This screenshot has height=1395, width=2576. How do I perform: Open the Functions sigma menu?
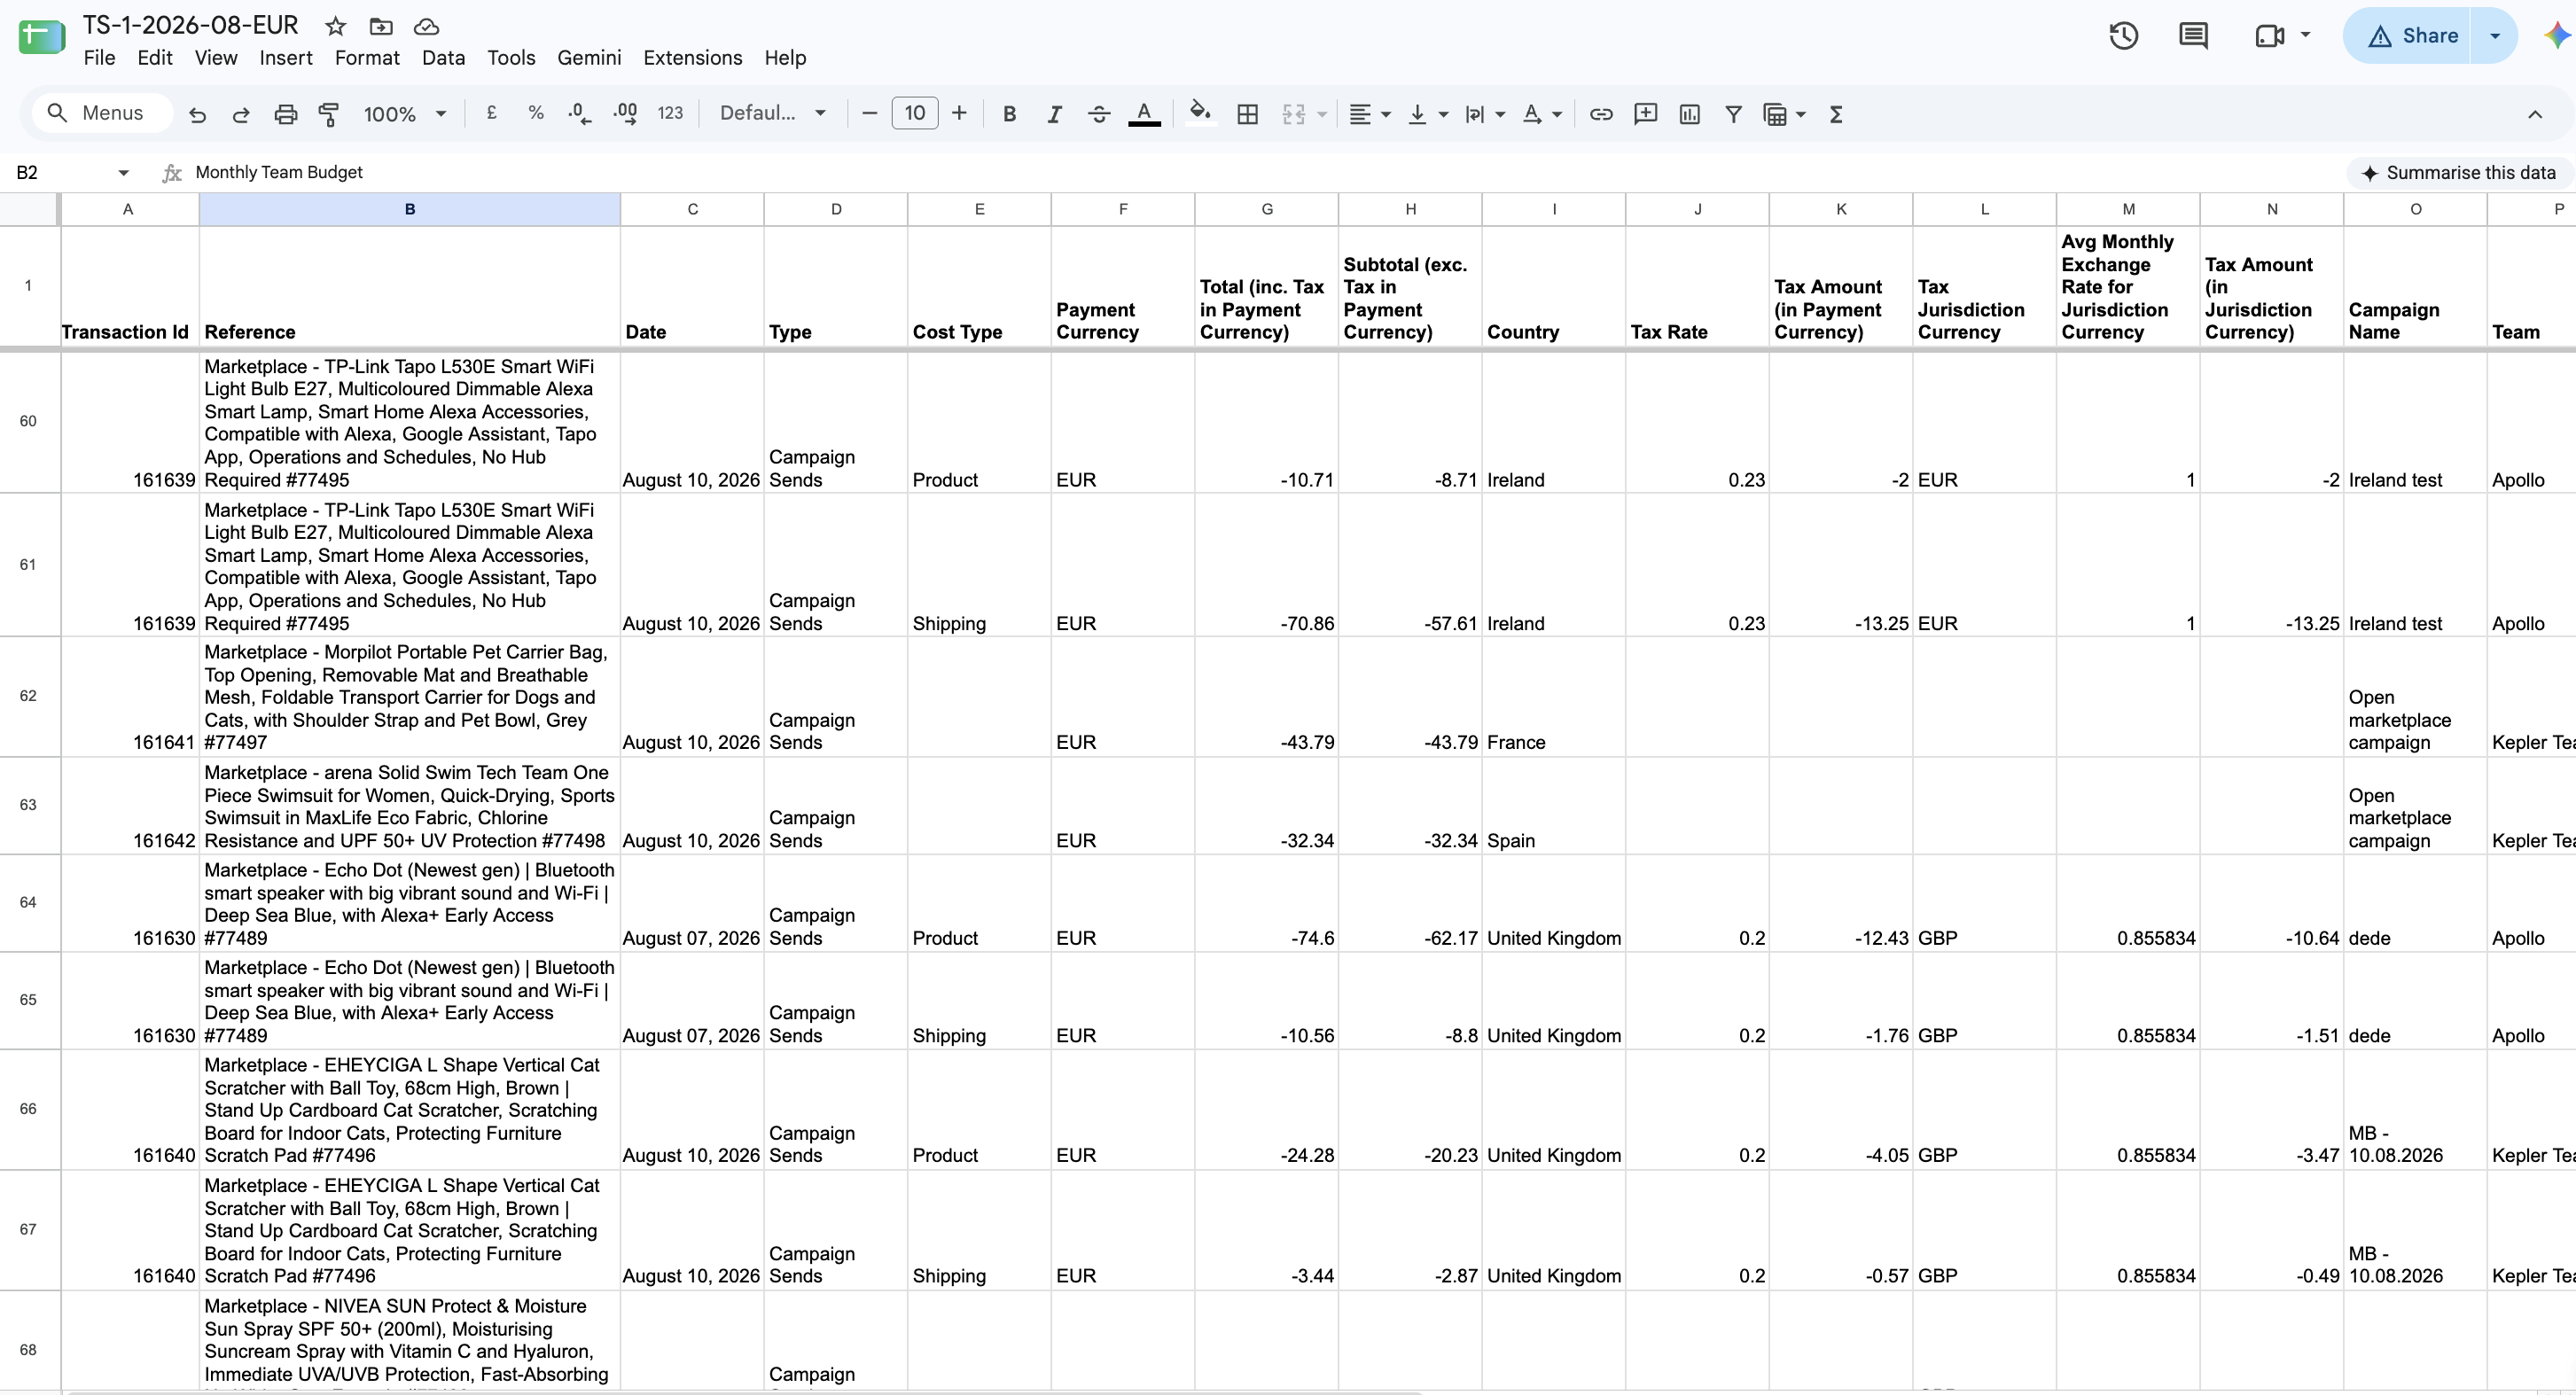pyautogui.click(x=1836, y=114)
